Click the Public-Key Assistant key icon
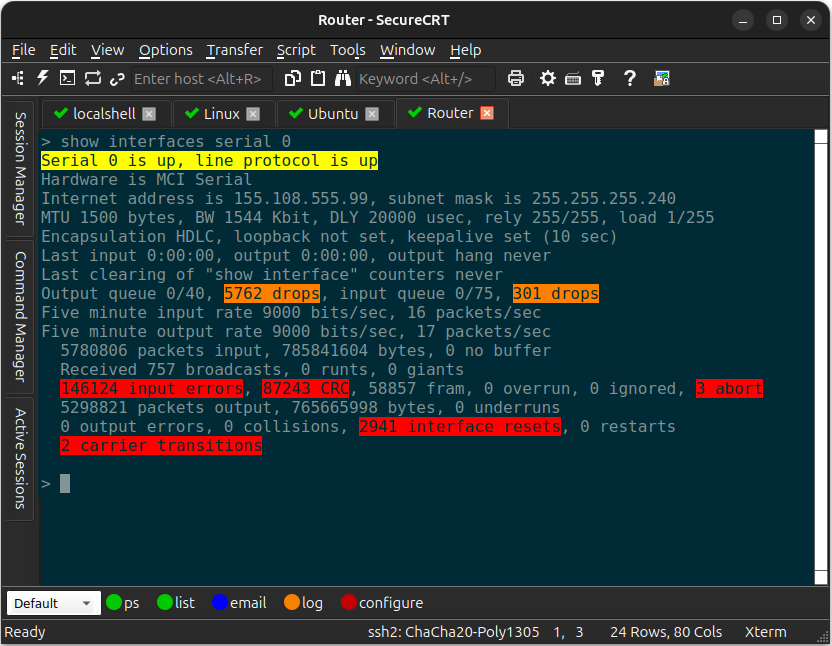Viewport: 832px width, 646px height. tap(598, 78)
